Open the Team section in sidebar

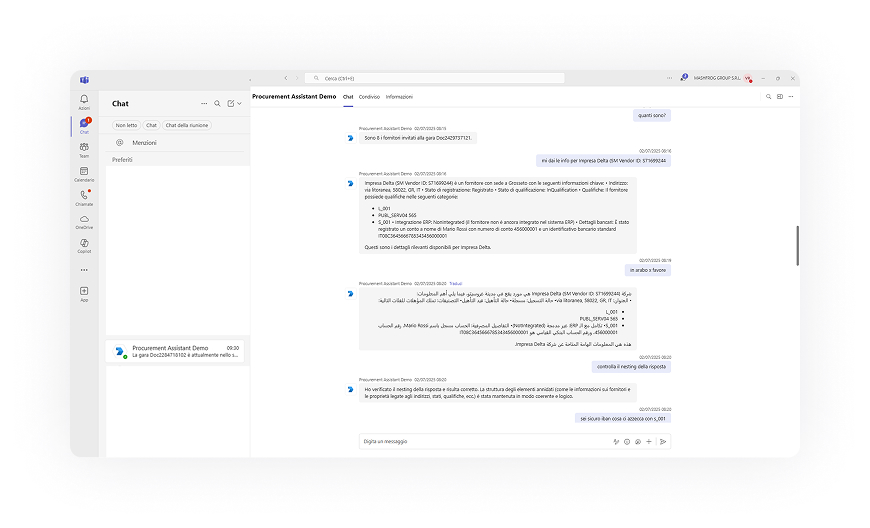84,149
